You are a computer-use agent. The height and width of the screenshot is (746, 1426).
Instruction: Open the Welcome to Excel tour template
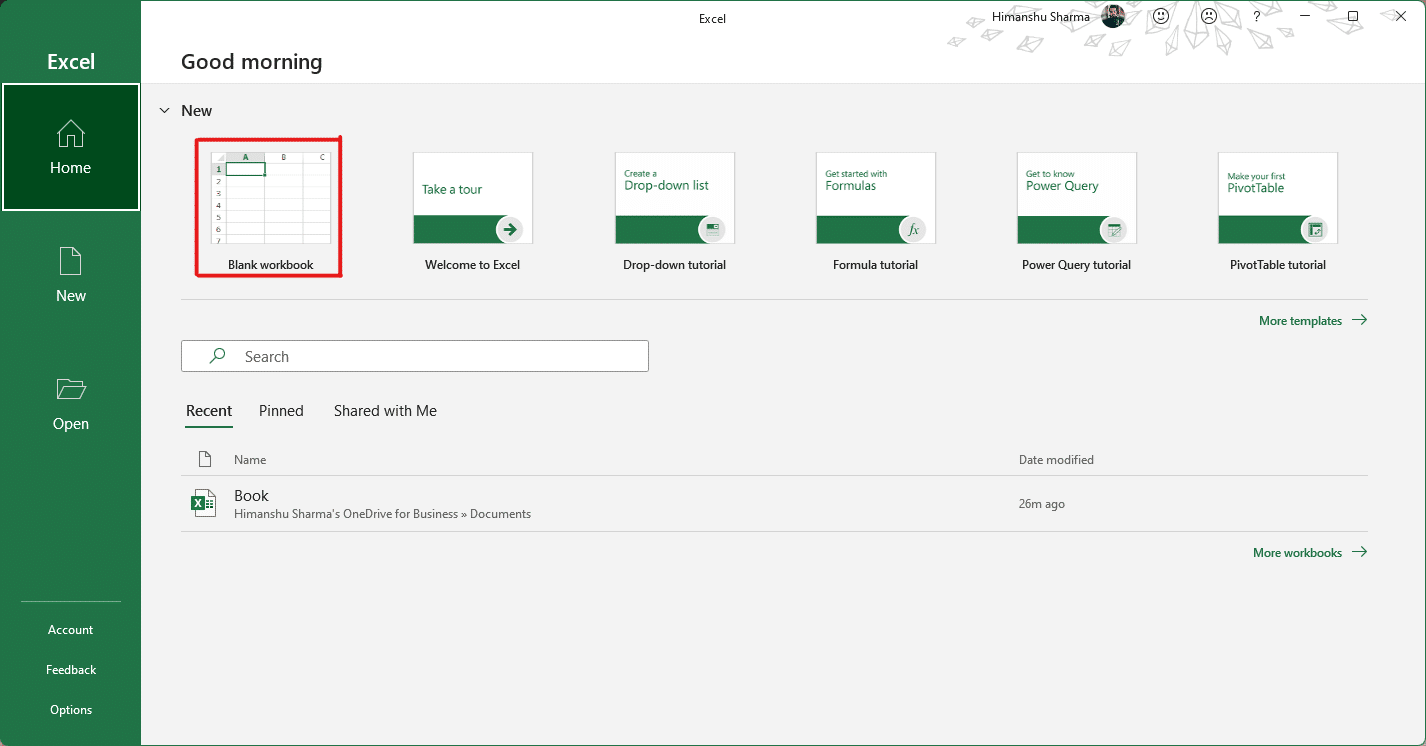pyautogui.click(x=472, y=212)
